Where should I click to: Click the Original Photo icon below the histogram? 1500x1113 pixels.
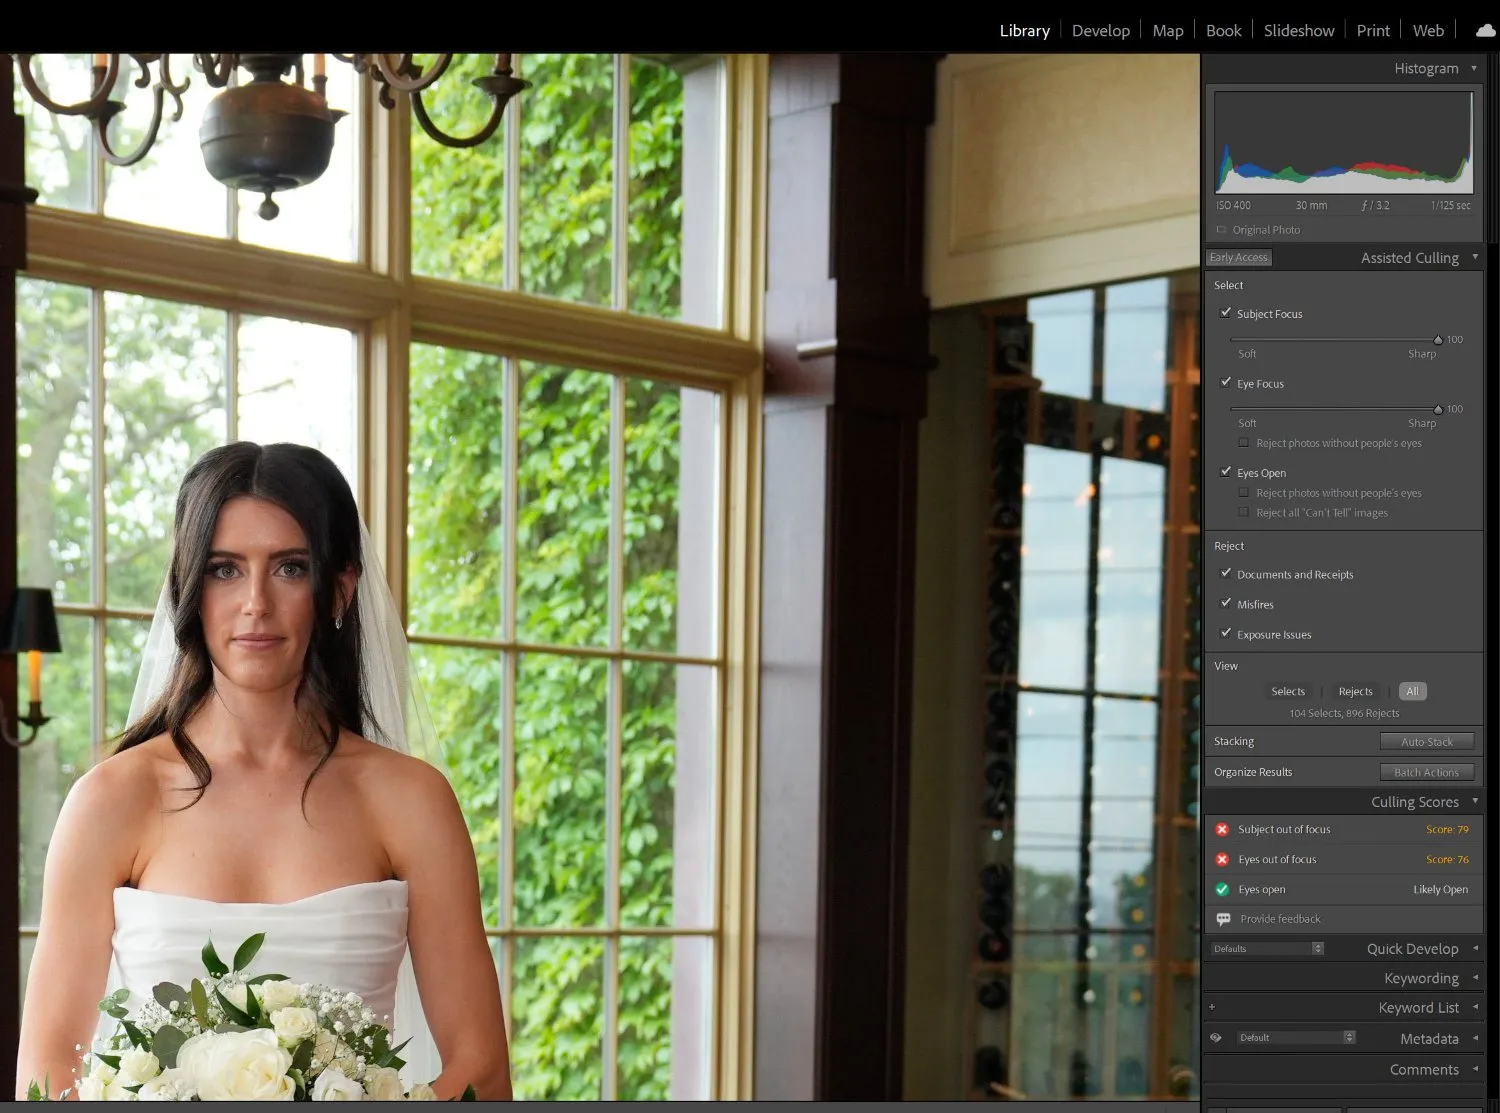pyautogui.click(x=1221, y=229)
